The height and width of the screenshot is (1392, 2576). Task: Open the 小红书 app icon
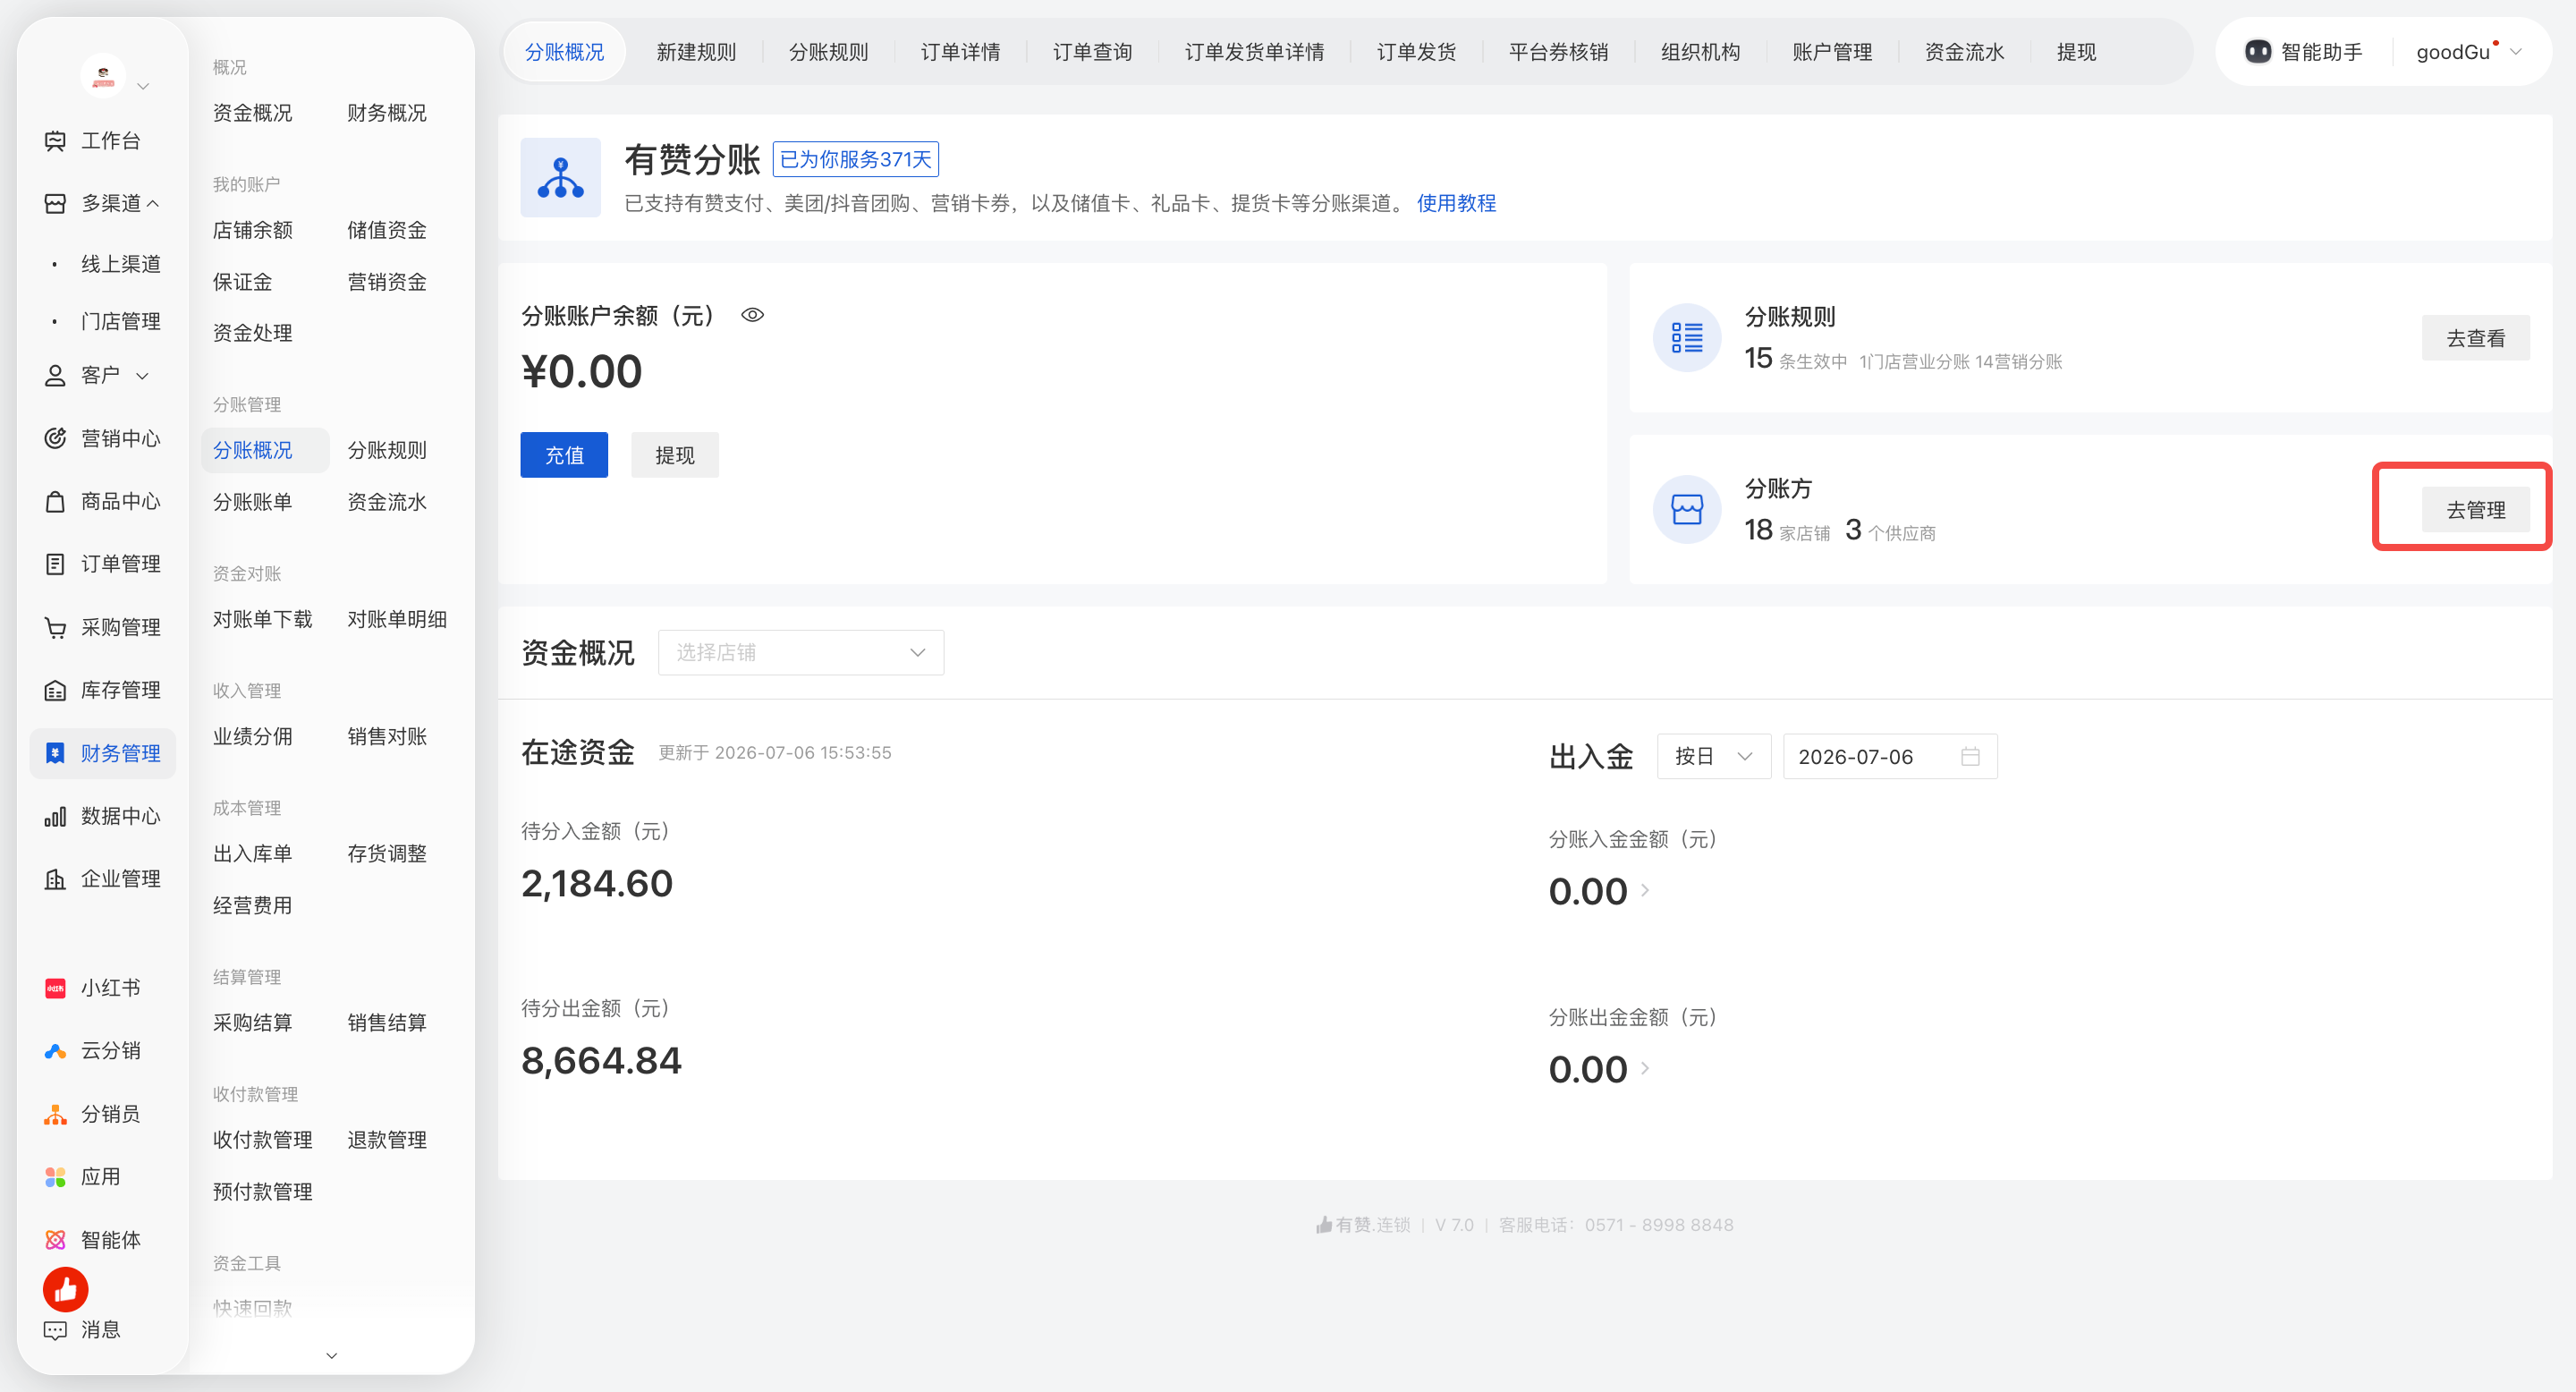[56, 988]
